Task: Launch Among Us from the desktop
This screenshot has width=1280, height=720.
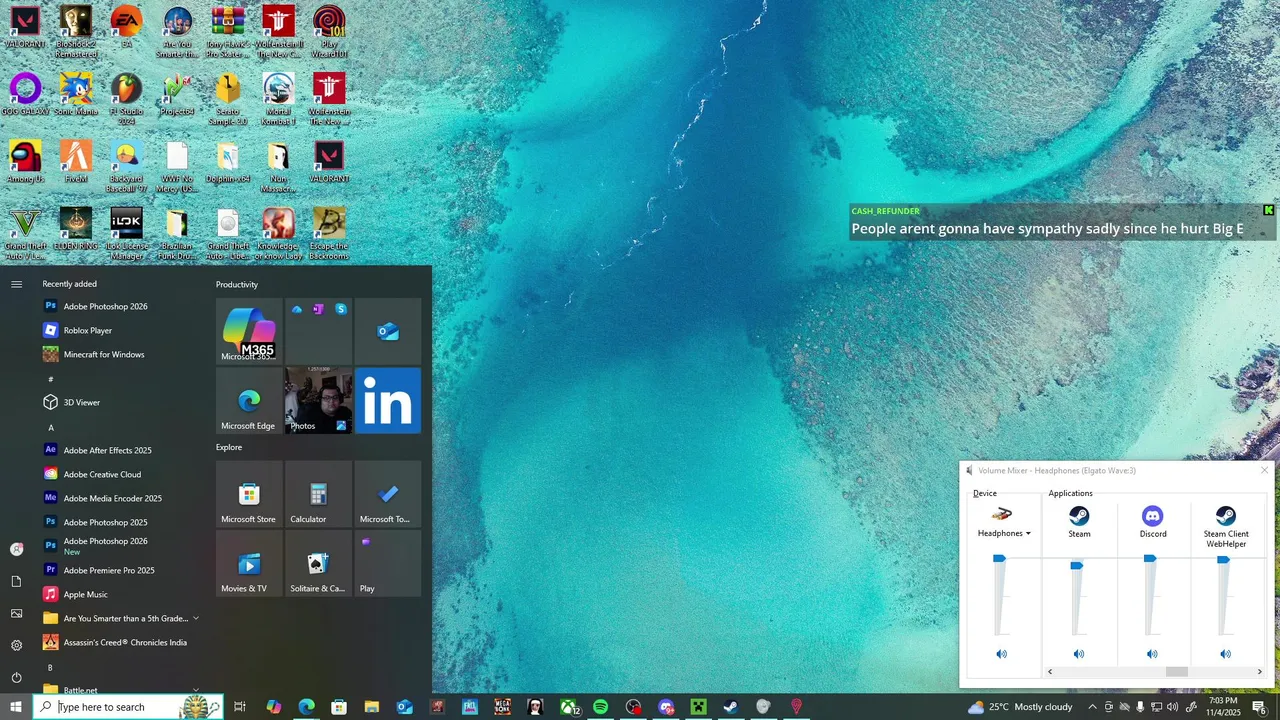Action: click(x=25, y=162)
